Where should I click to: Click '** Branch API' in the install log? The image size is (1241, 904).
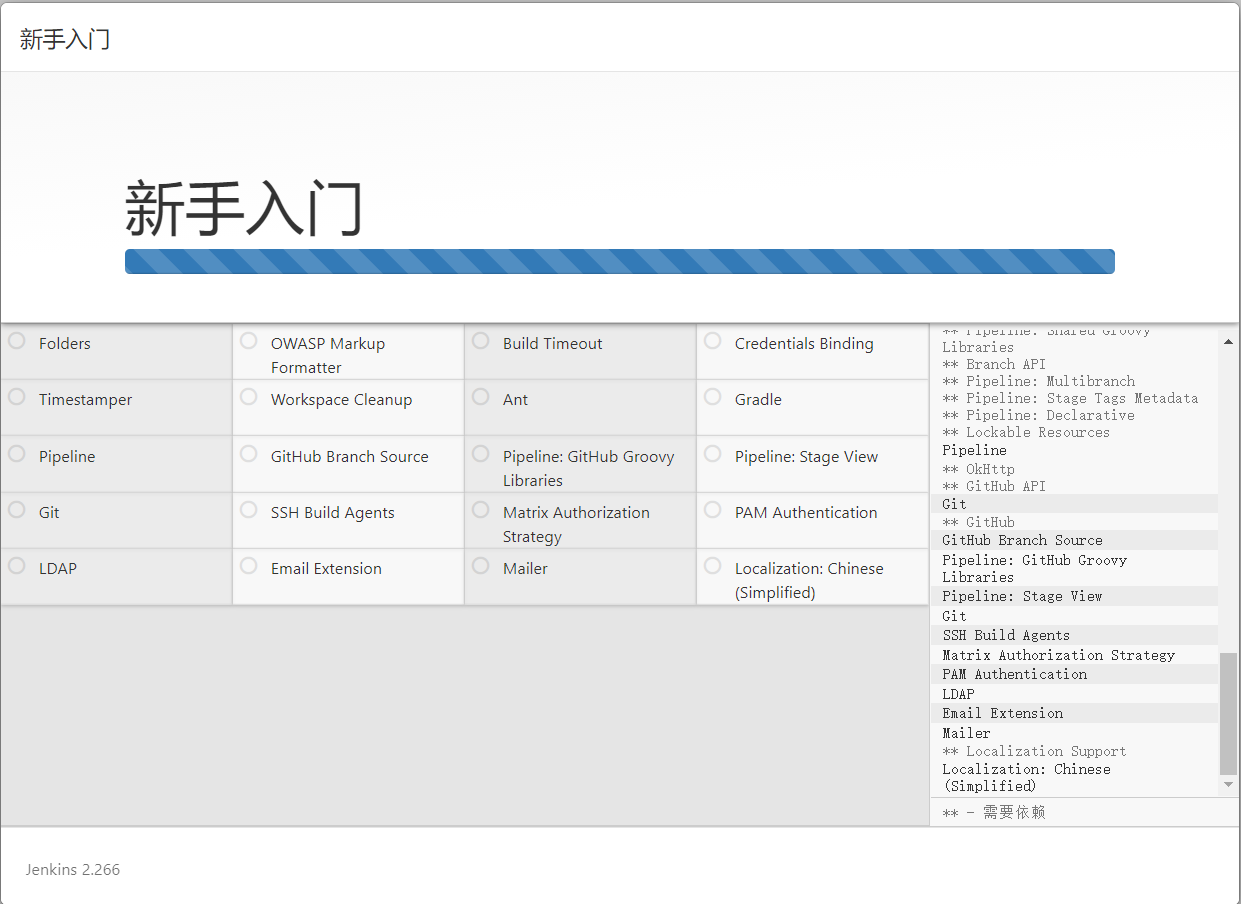994,365
